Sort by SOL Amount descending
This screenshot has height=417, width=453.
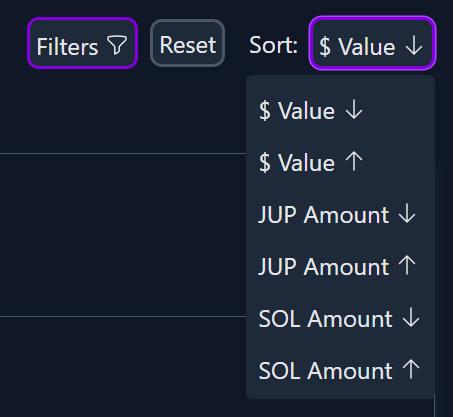(x=340, y=318)
